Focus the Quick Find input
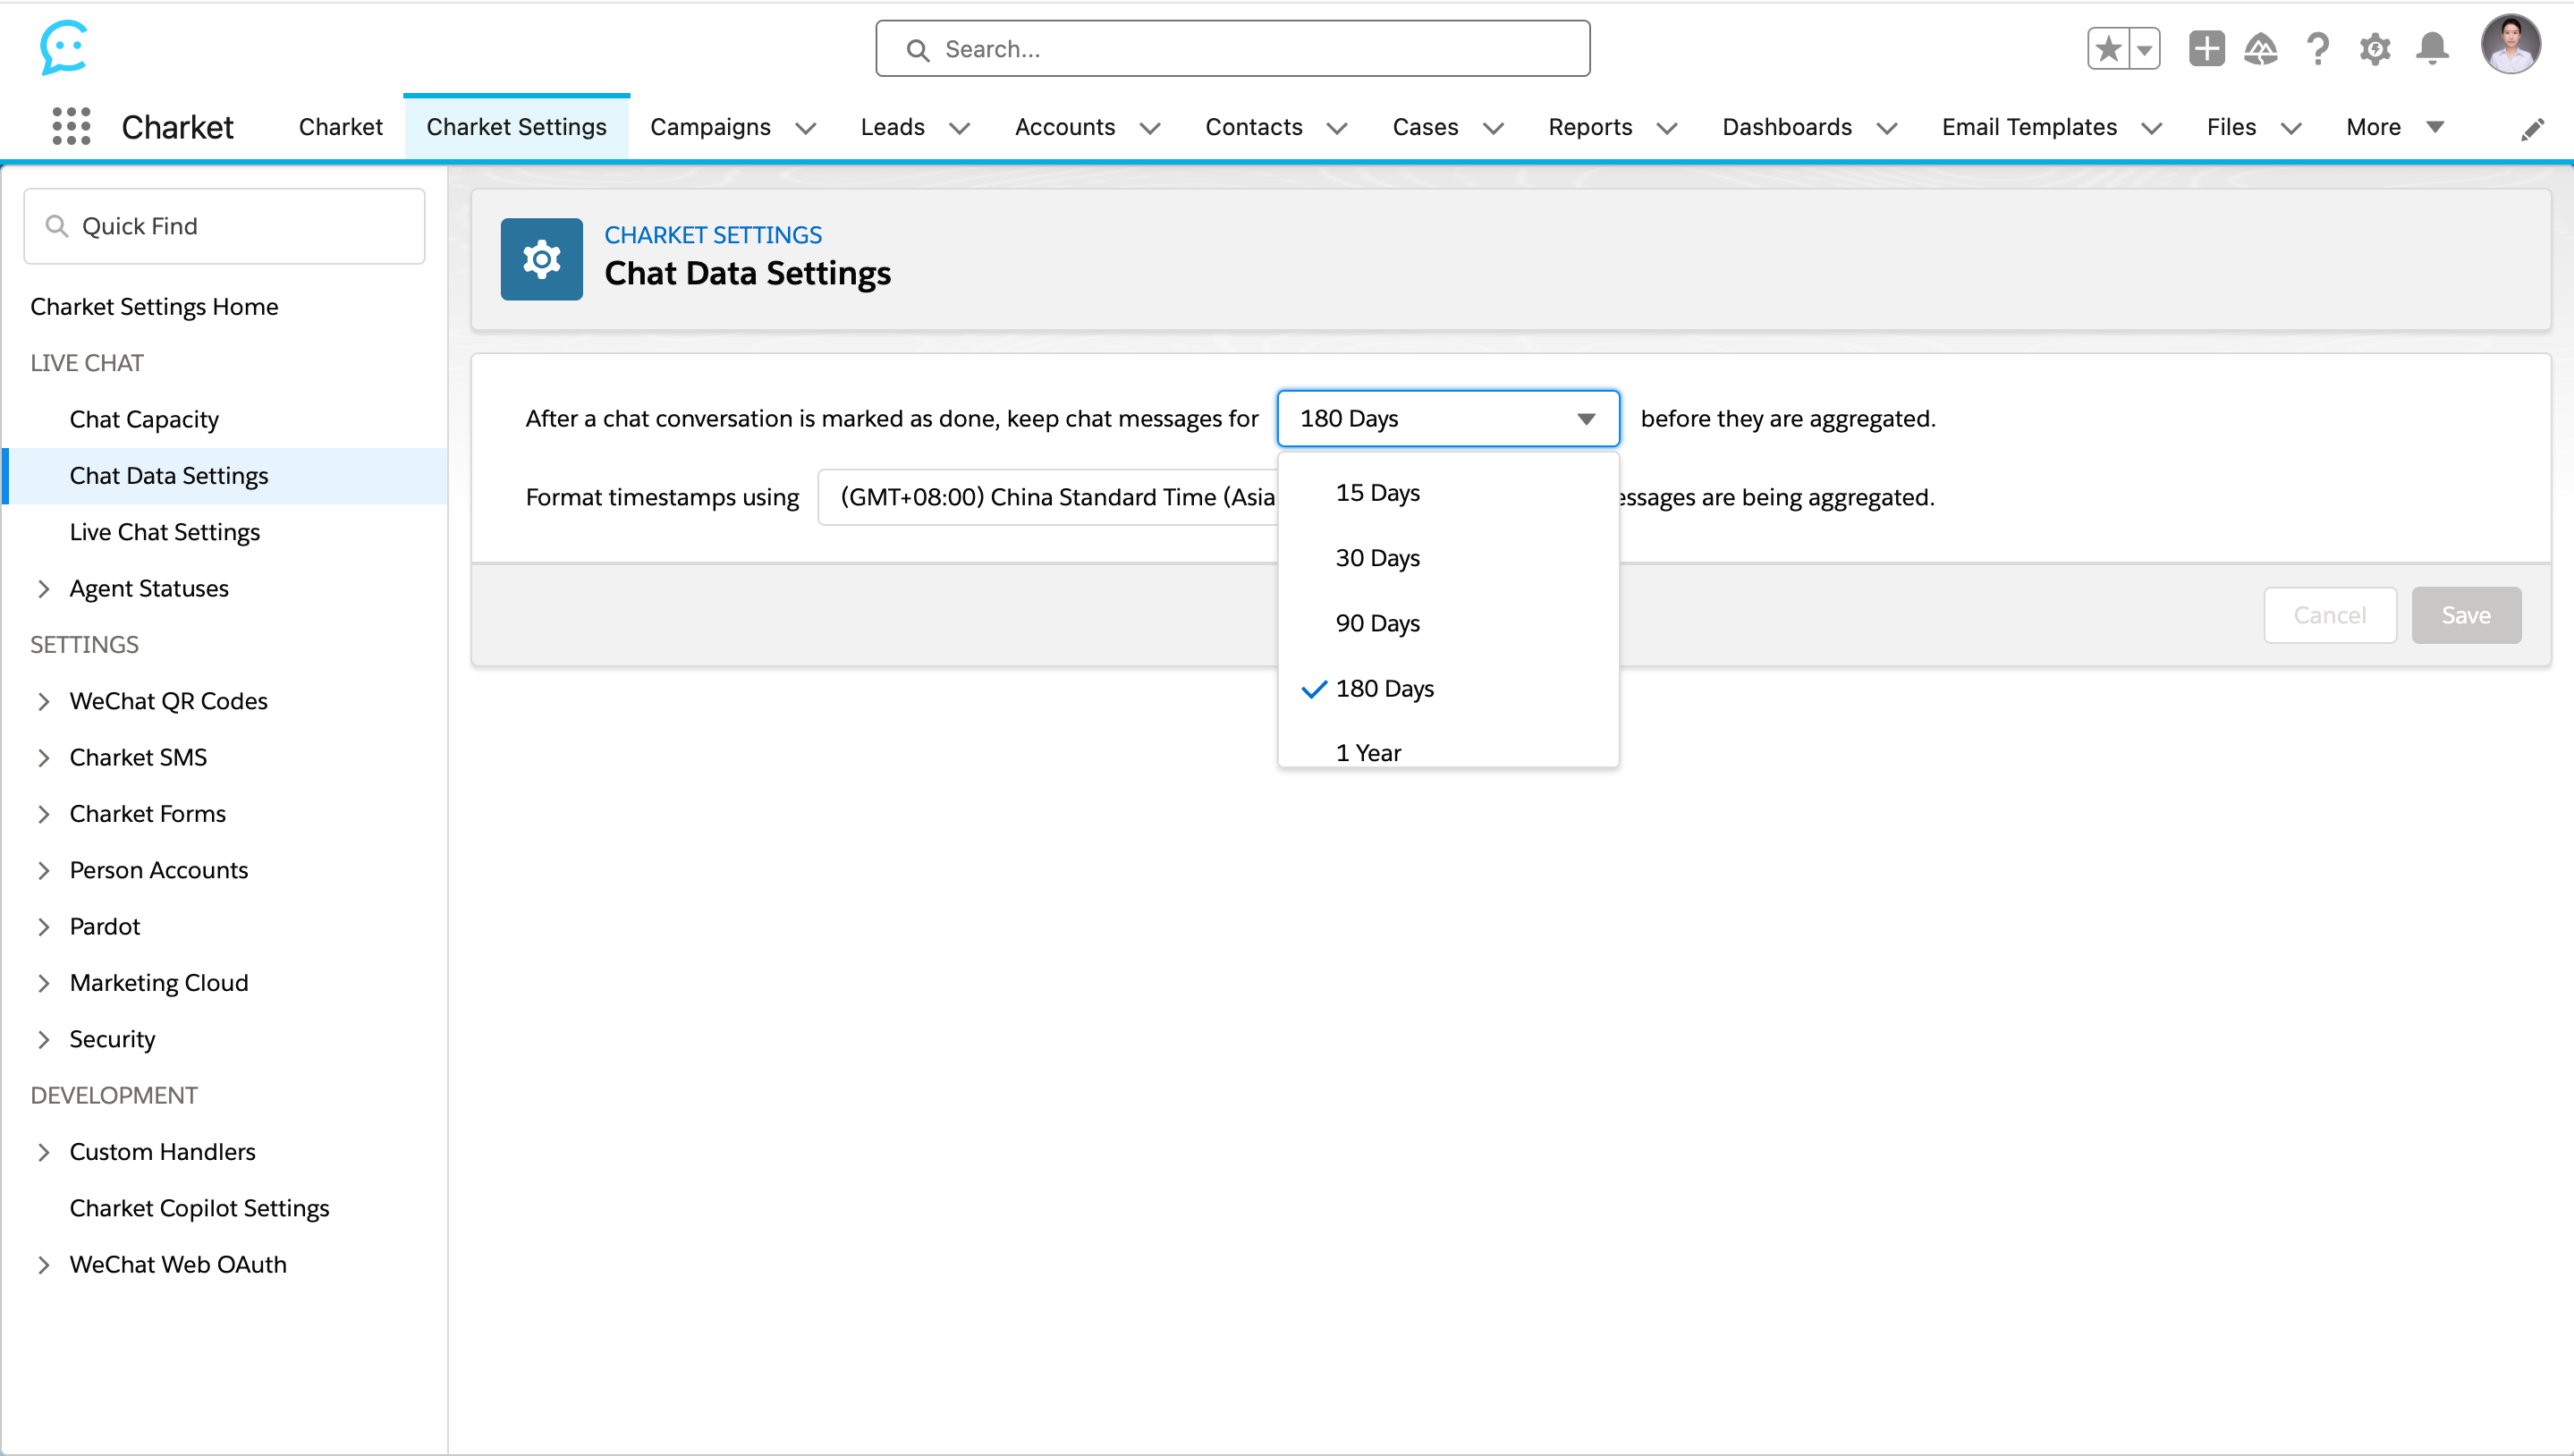Viewport: 2574px width, 1456px height. (x=224, y=226)
